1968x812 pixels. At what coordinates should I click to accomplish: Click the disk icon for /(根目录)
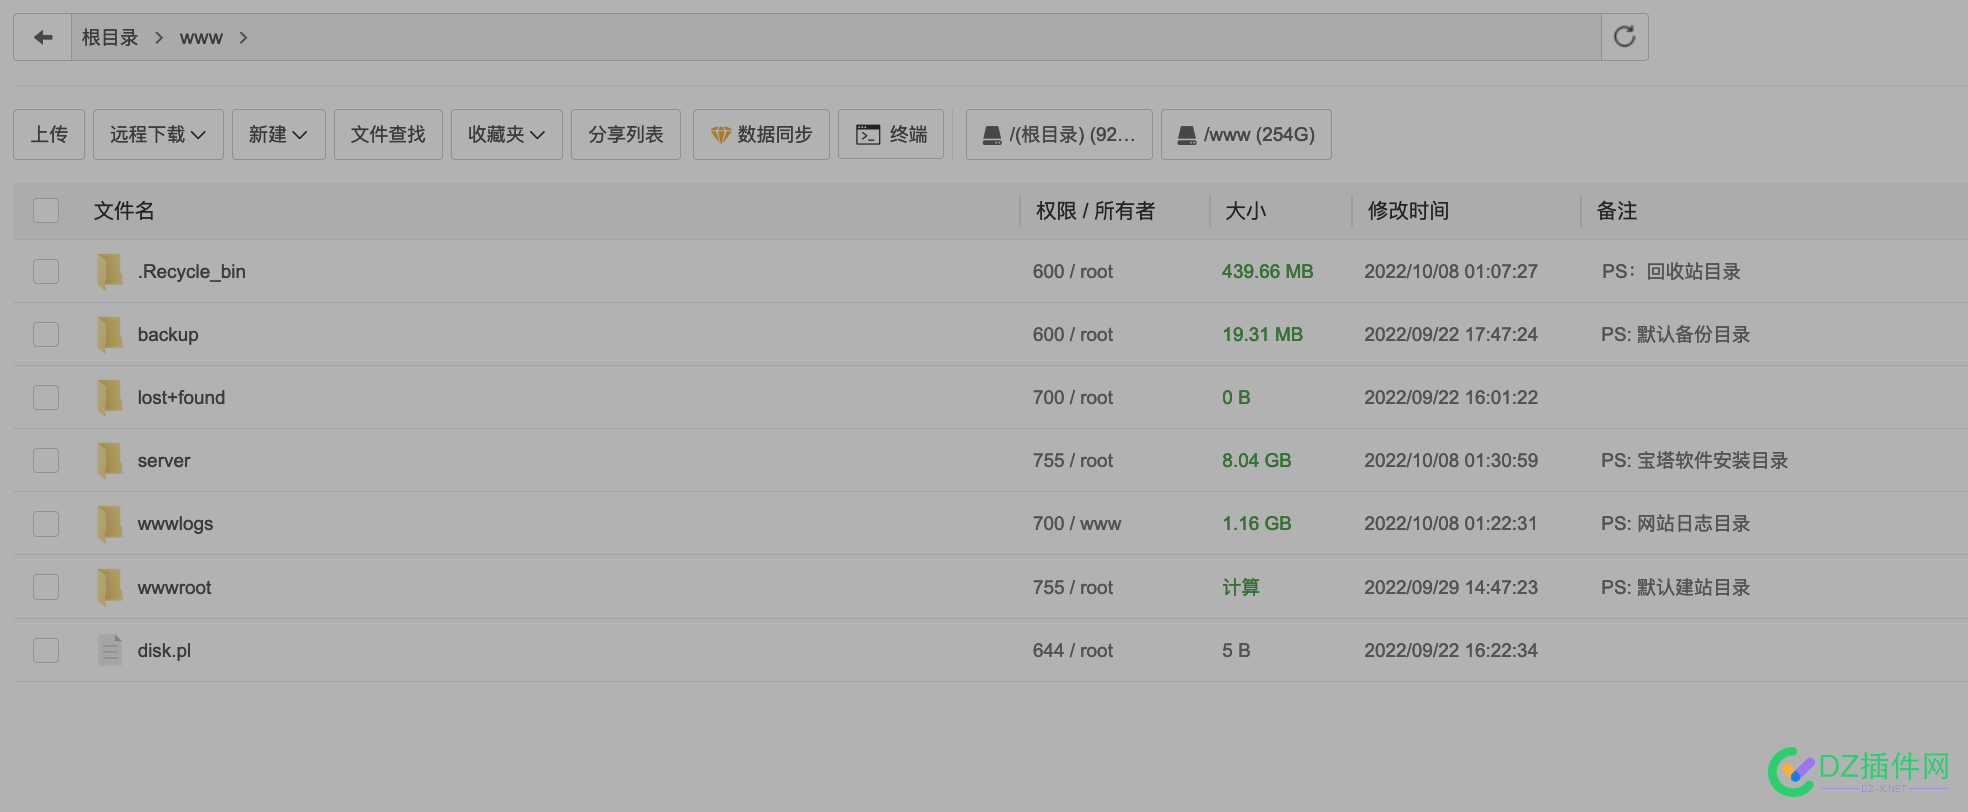[992, 135]
